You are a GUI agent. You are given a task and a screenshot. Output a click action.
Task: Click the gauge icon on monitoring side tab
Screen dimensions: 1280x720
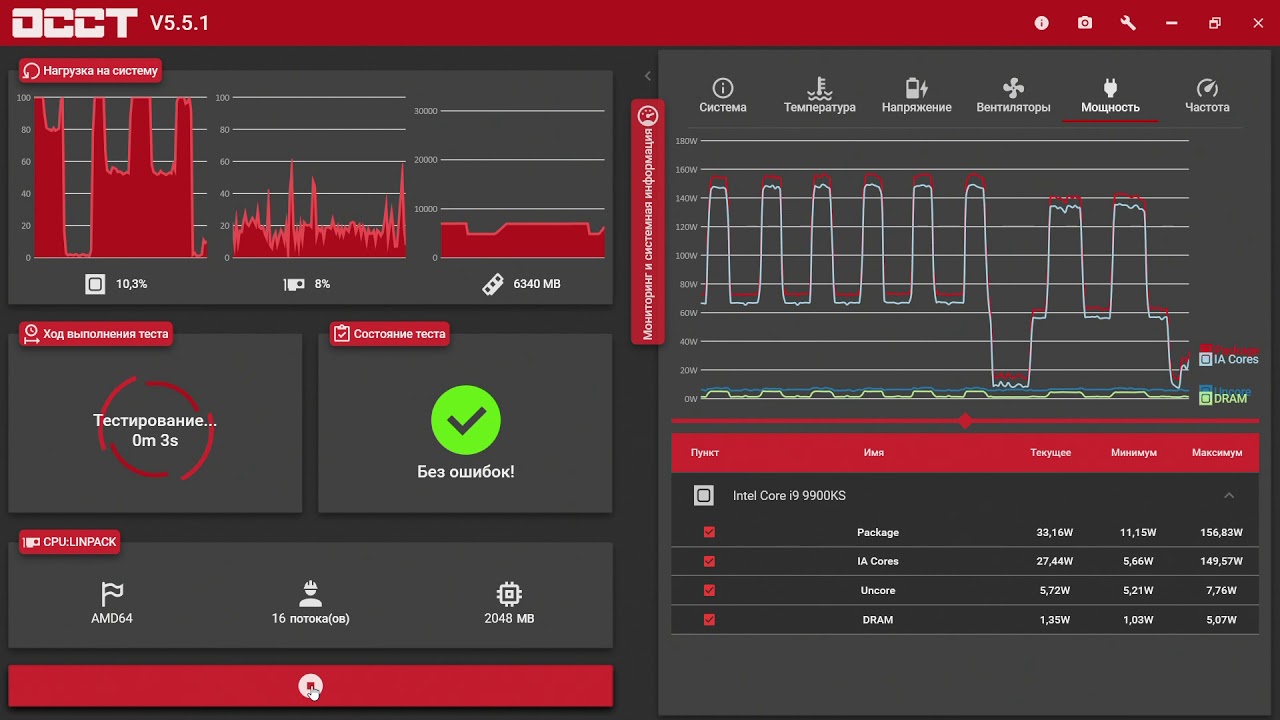647,115
